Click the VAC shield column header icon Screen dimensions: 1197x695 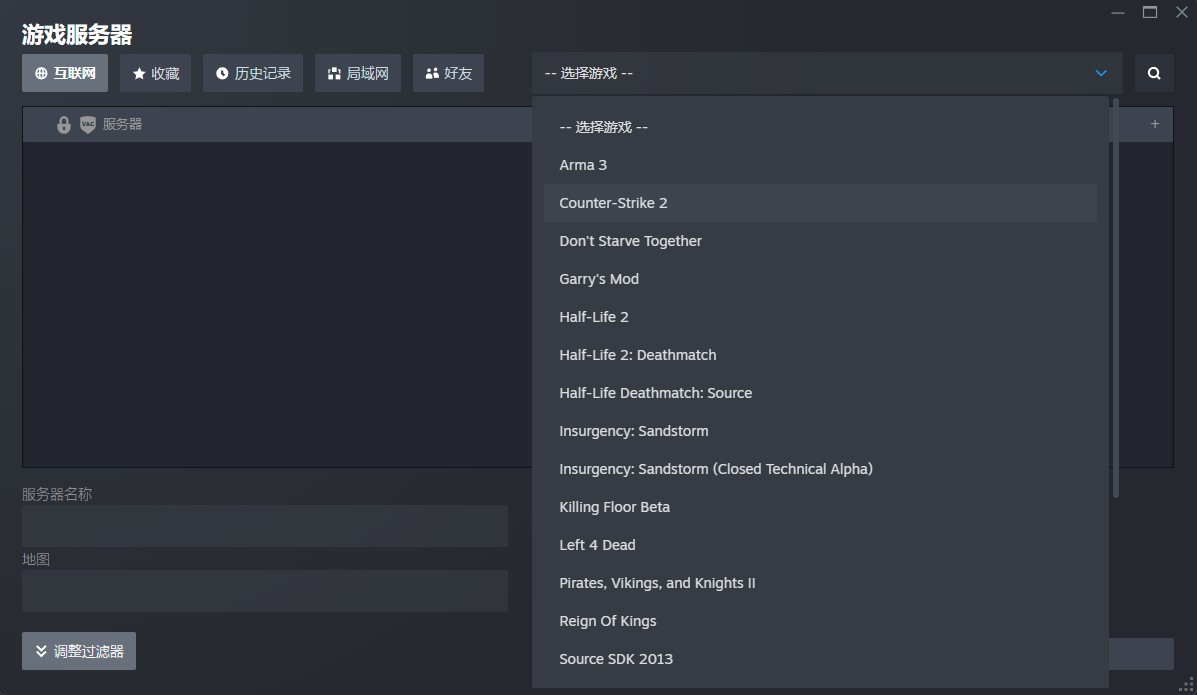tap(88, 125)
